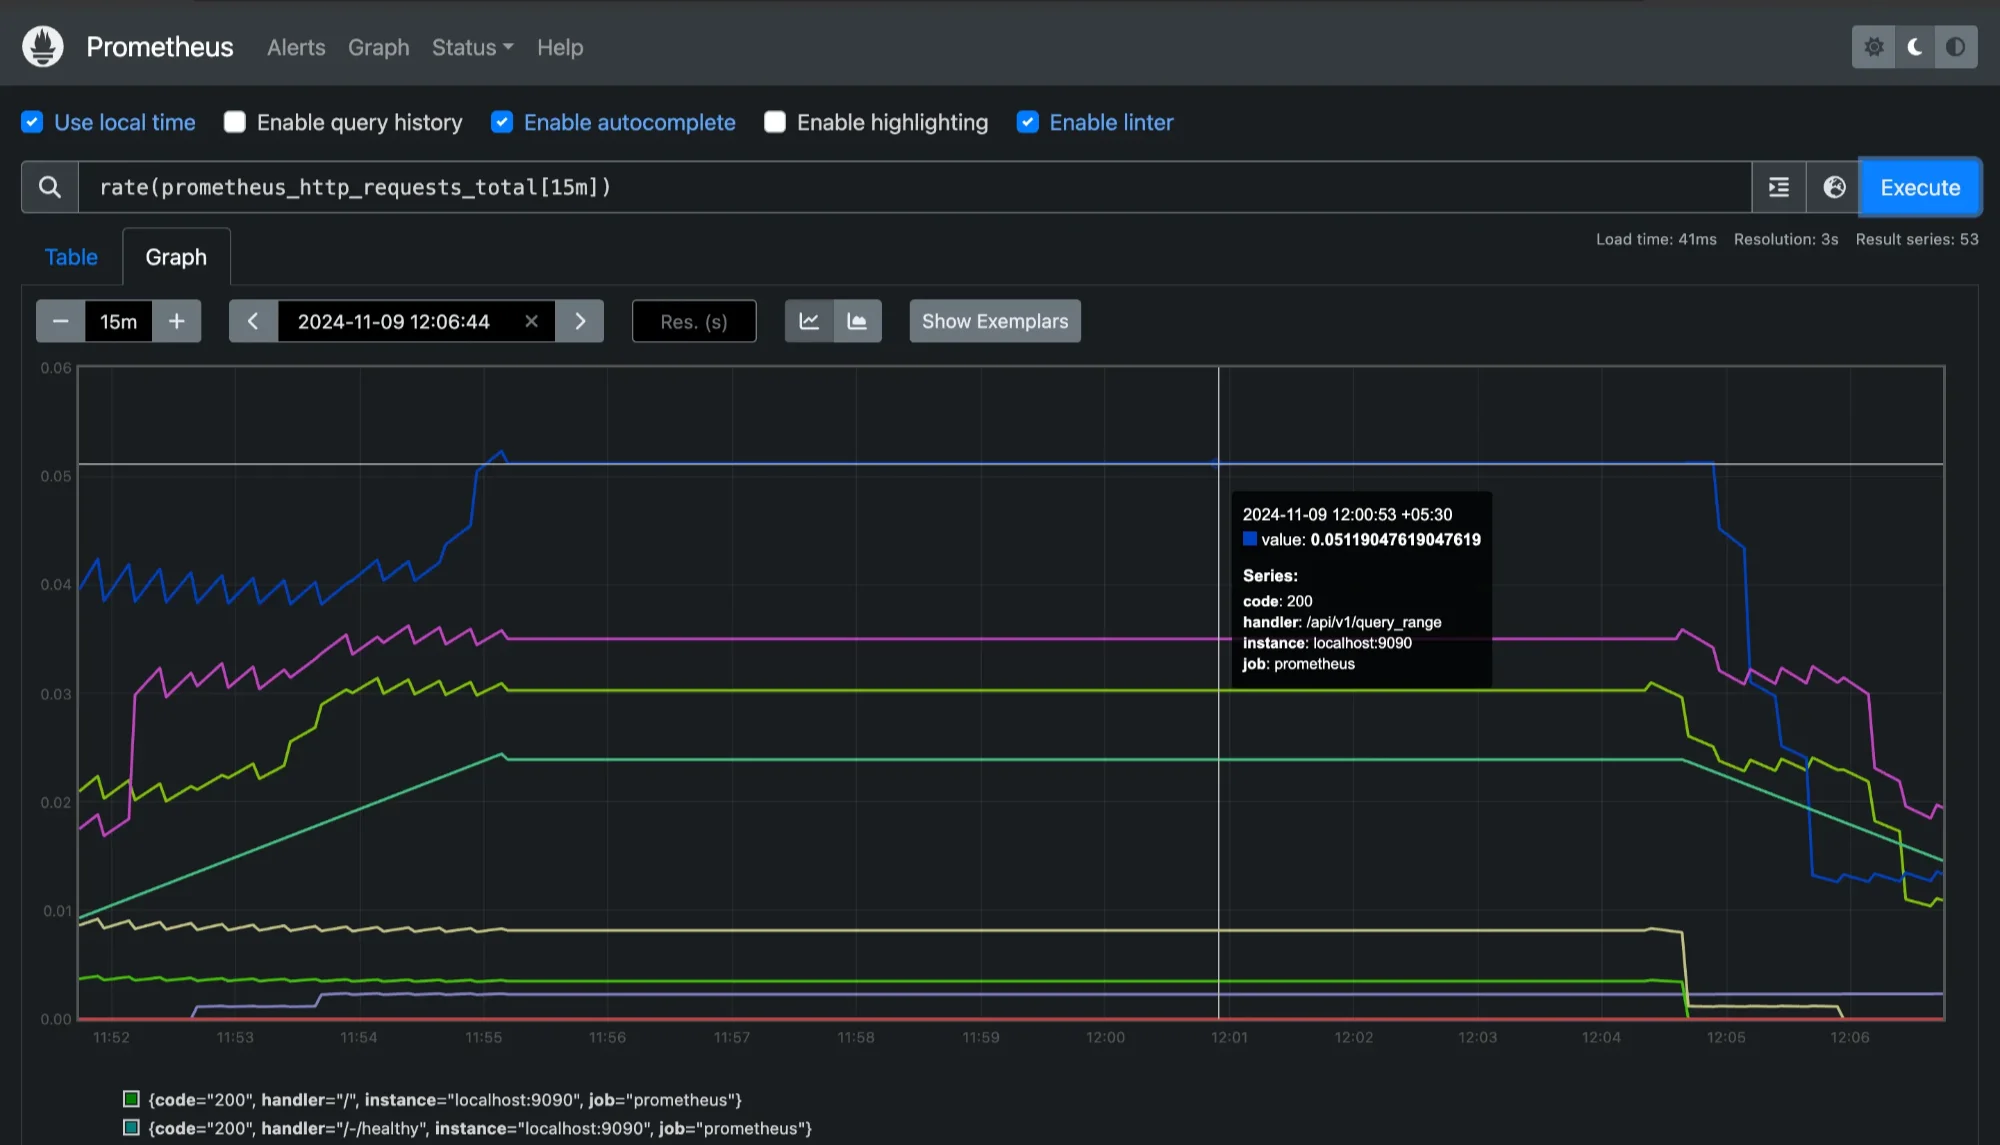2000x1145 pixels.
Task: Enable query history checkbox
Action: pos(235,122)
